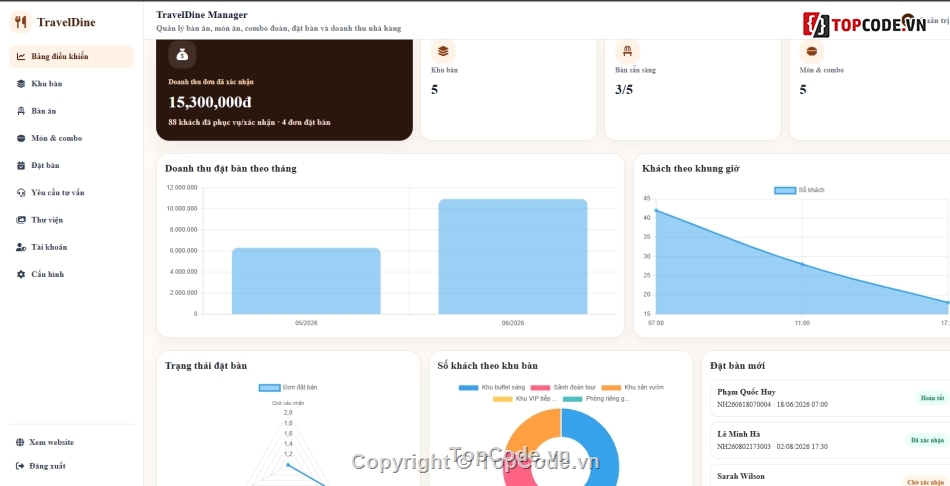The height and width of the screenshot is (486, 950).
Task: Click the Yêu cầu tư vấn headset icon
Action: point(21,193)
